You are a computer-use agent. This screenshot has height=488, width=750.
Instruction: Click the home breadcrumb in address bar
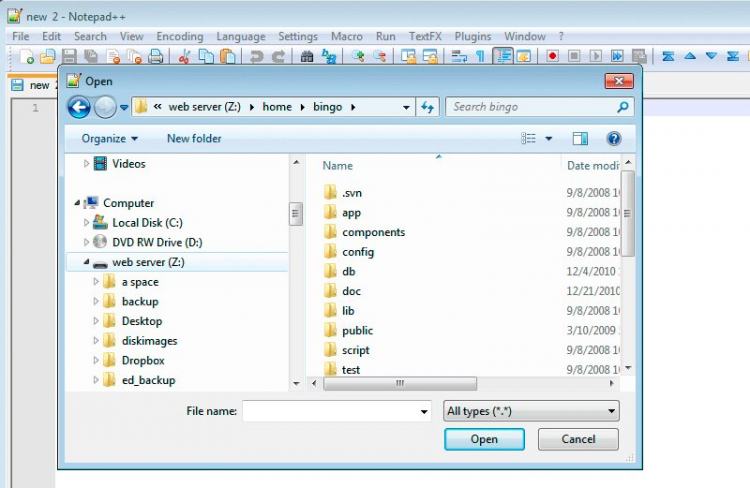click(x=277, y=107)
